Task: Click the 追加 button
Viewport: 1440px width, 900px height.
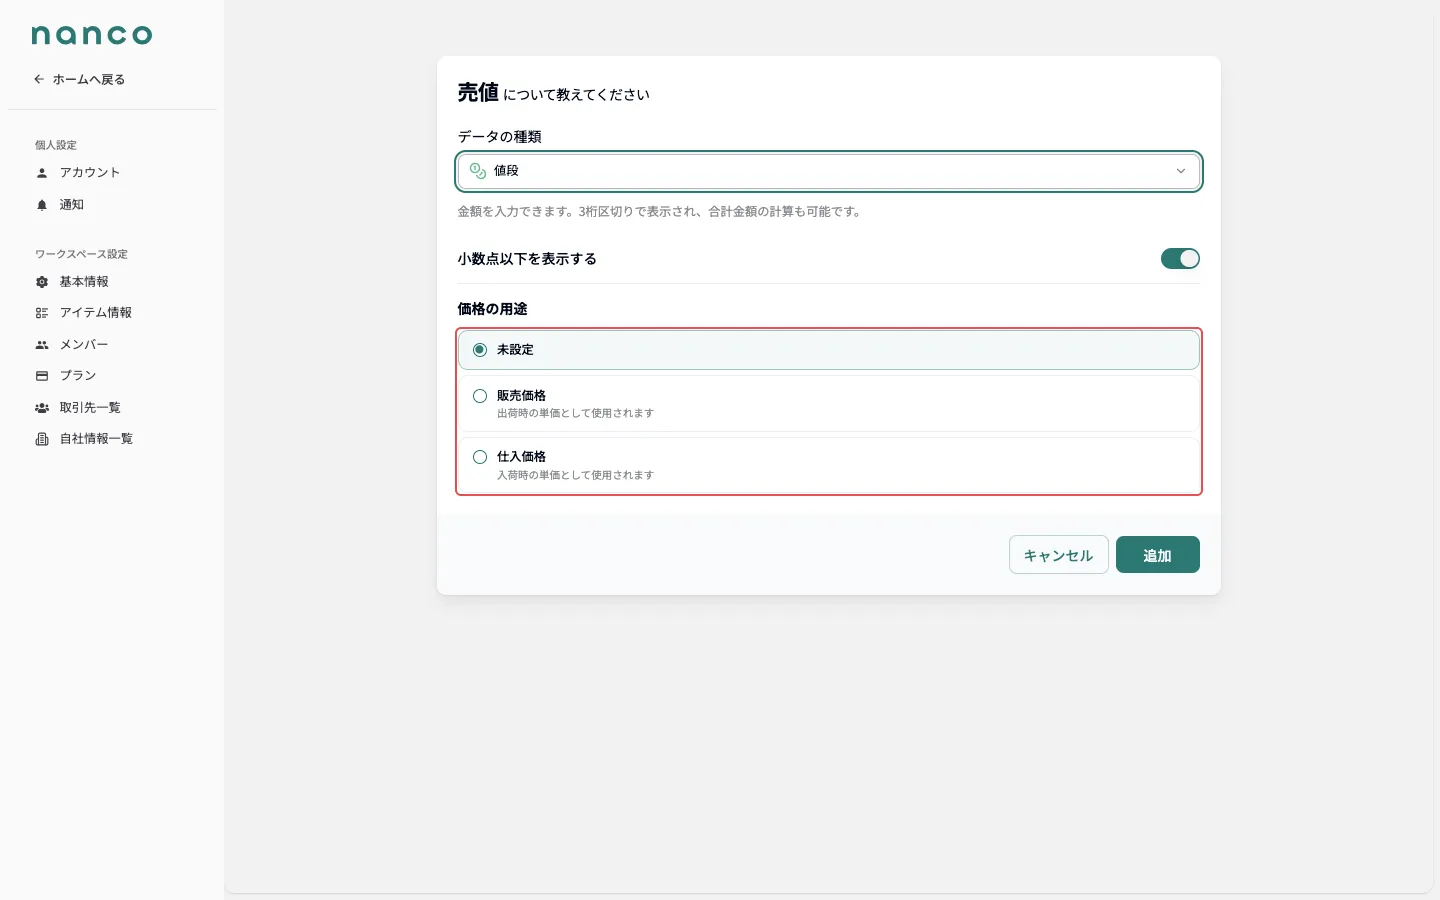Action: 1158,555
